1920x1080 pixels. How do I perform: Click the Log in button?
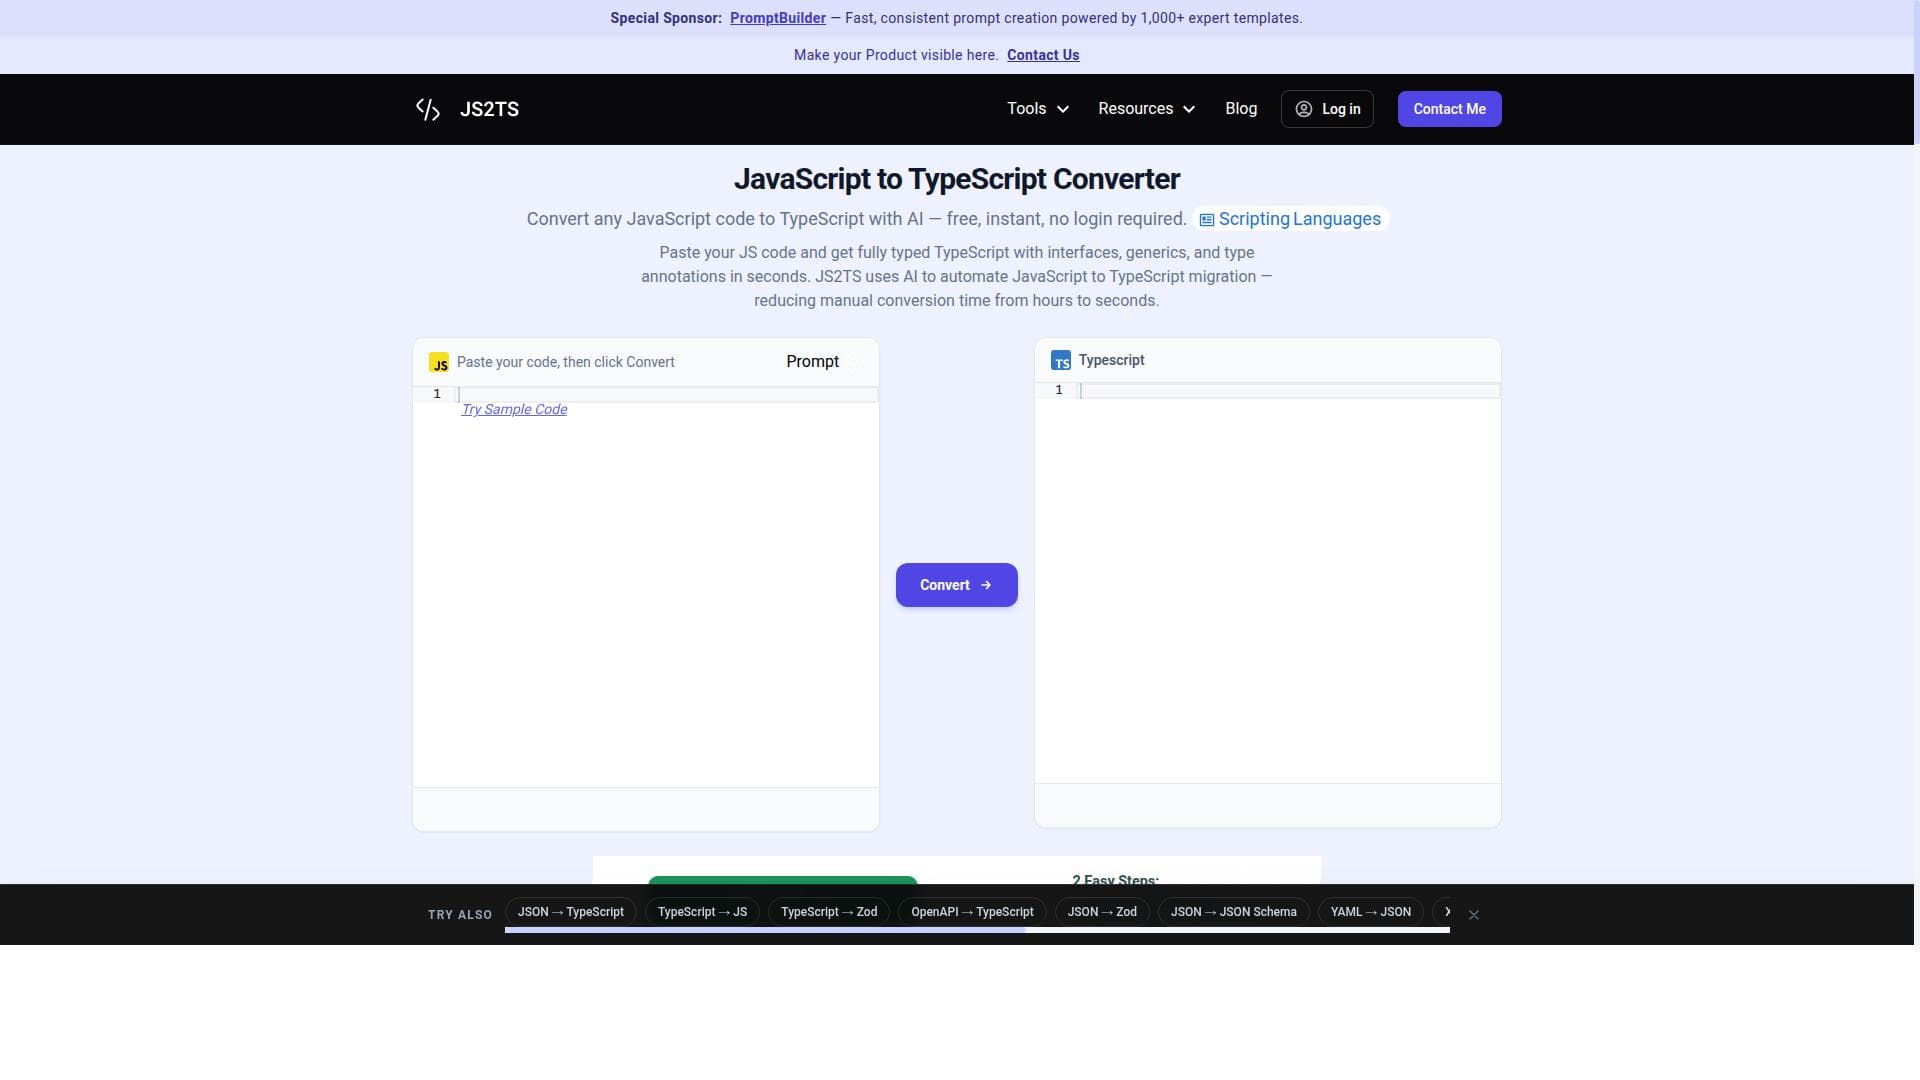(x=1327, y=109)
